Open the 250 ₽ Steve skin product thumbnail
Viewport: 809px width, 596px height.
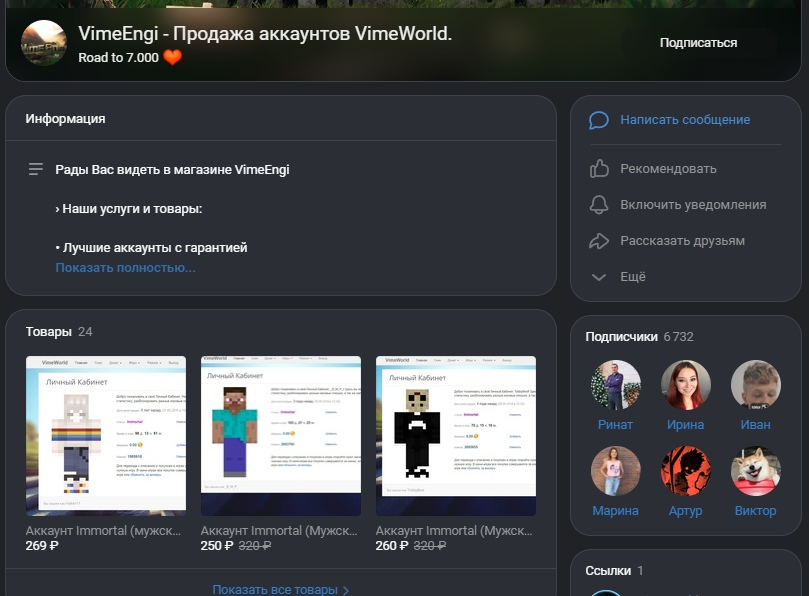[280, 435]
